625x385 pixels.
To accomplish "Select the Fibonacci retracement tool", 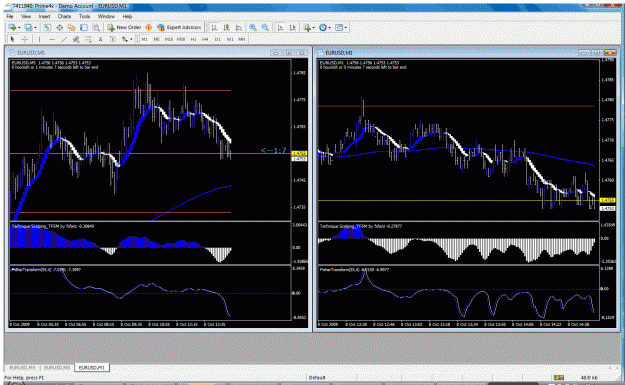I will tap(88, 39).
